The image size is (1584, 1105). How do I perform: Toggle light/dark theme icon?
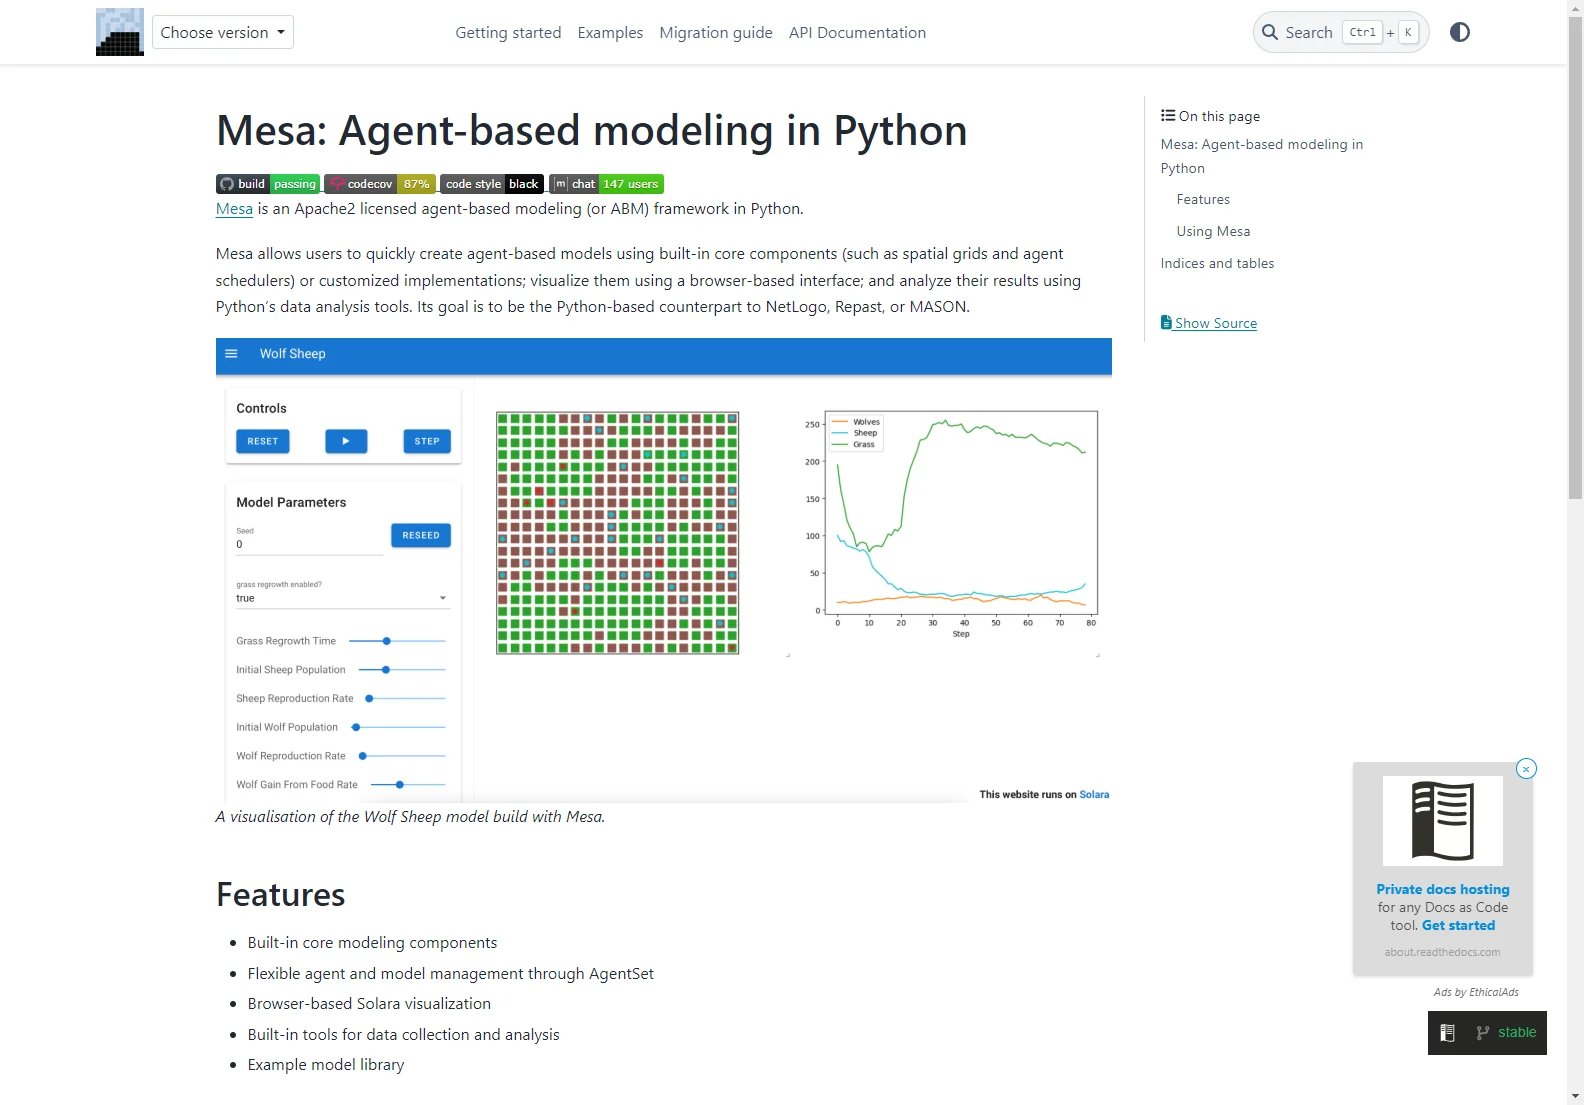[1460, 32]
